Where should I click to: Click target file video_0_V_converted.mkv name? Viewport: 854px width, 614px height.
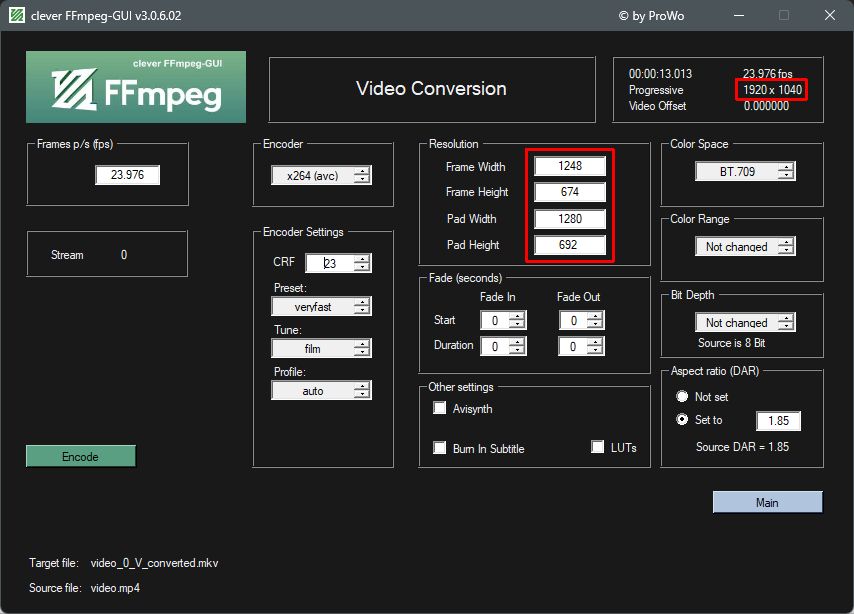click(x=154, y=563)
